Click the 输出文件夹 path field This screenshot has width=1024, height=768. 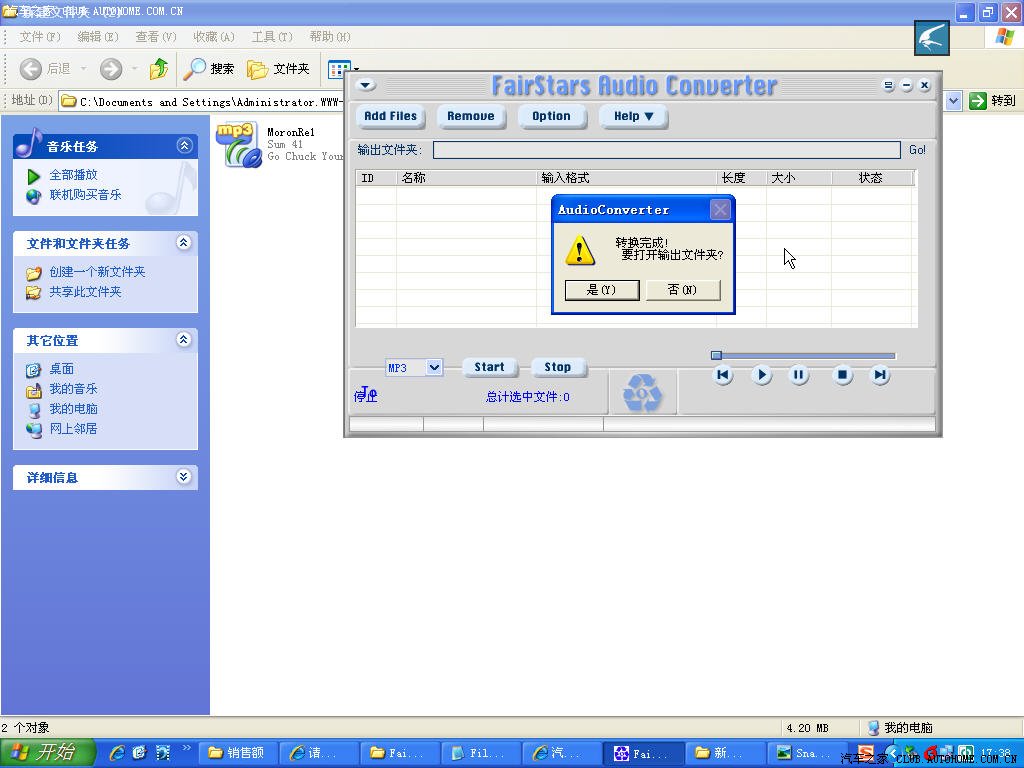pyautogui.click(x=666, y=150)
